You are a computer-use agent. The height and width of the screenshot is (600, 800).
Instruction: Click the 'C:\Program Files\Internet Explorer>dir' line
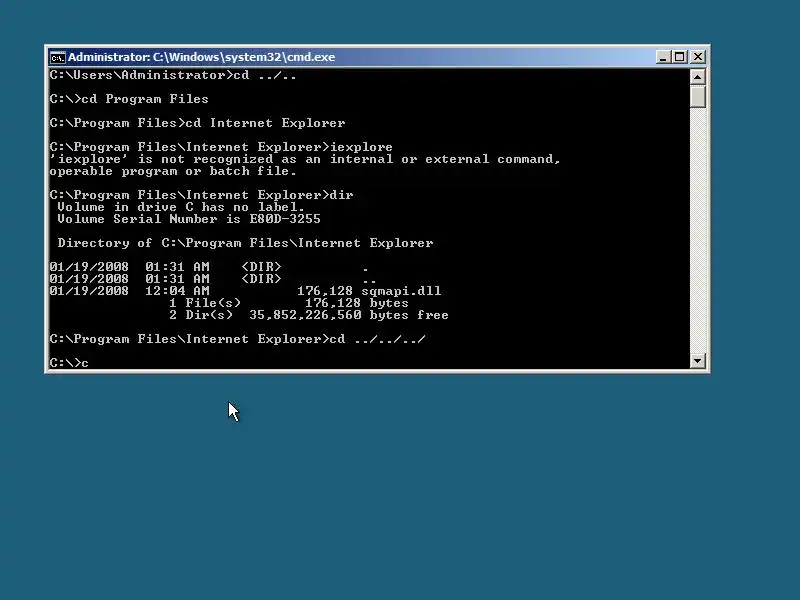click(x=202, y=195)
